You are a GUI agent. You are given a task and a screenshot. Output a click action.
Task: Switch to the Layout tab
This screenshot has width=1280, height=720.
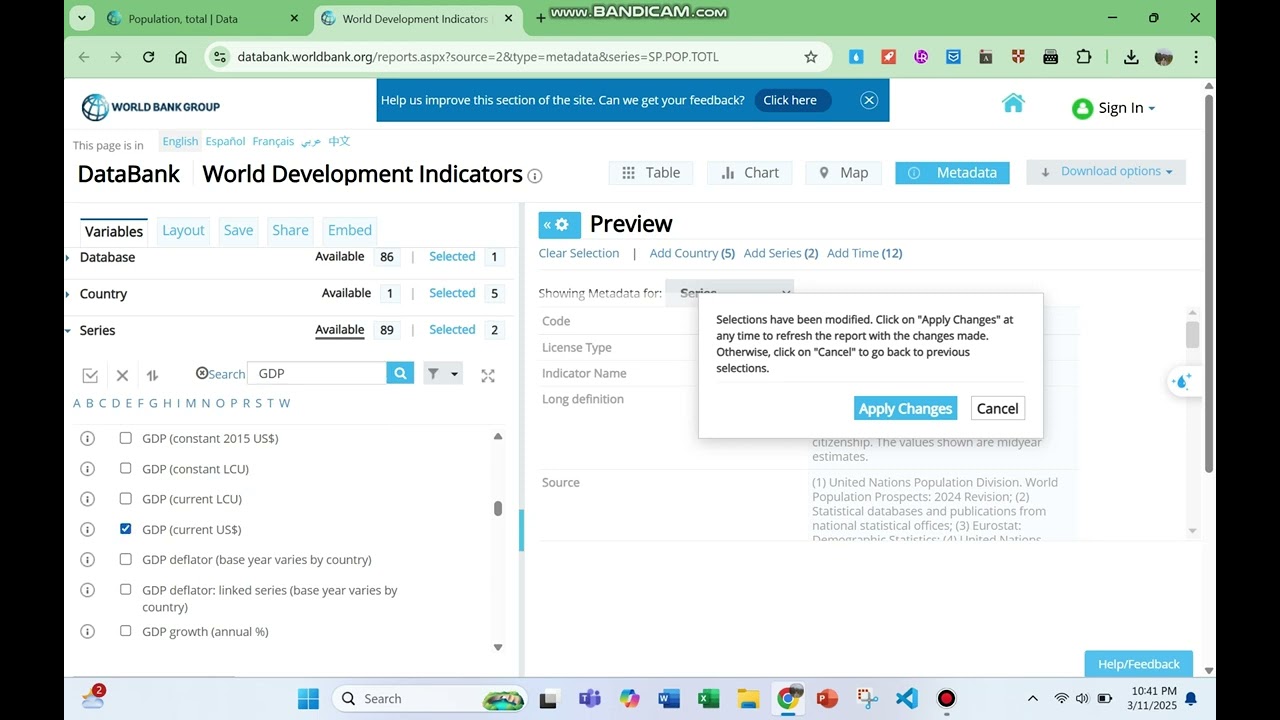[183, 230]
